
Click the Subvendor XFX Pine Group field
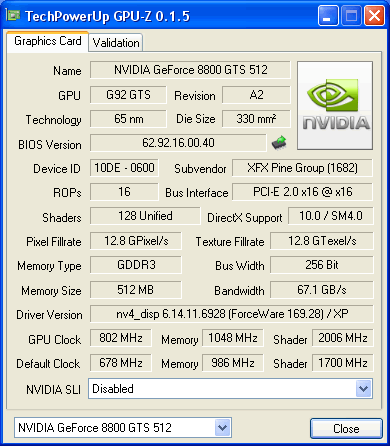click(x=302, y=168)
